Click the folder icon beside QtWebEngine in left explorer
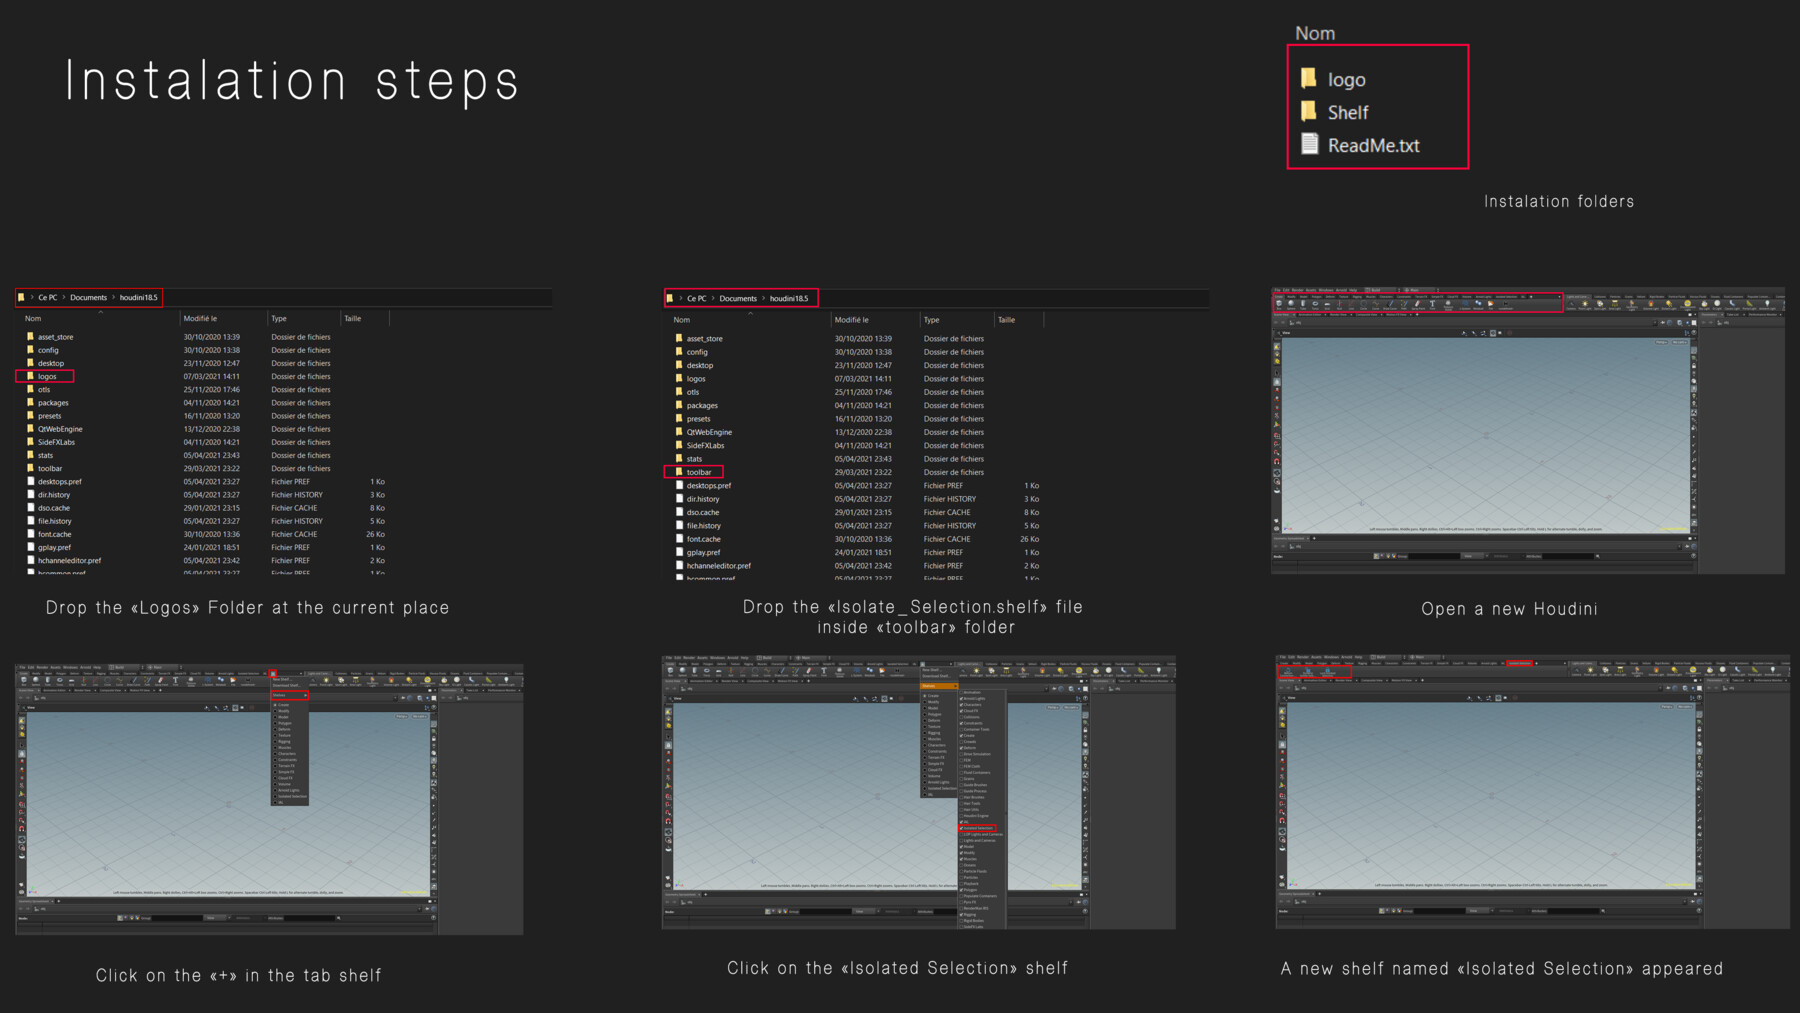Viewport: 1800px width, 1013px height. (x=30, y=428)
